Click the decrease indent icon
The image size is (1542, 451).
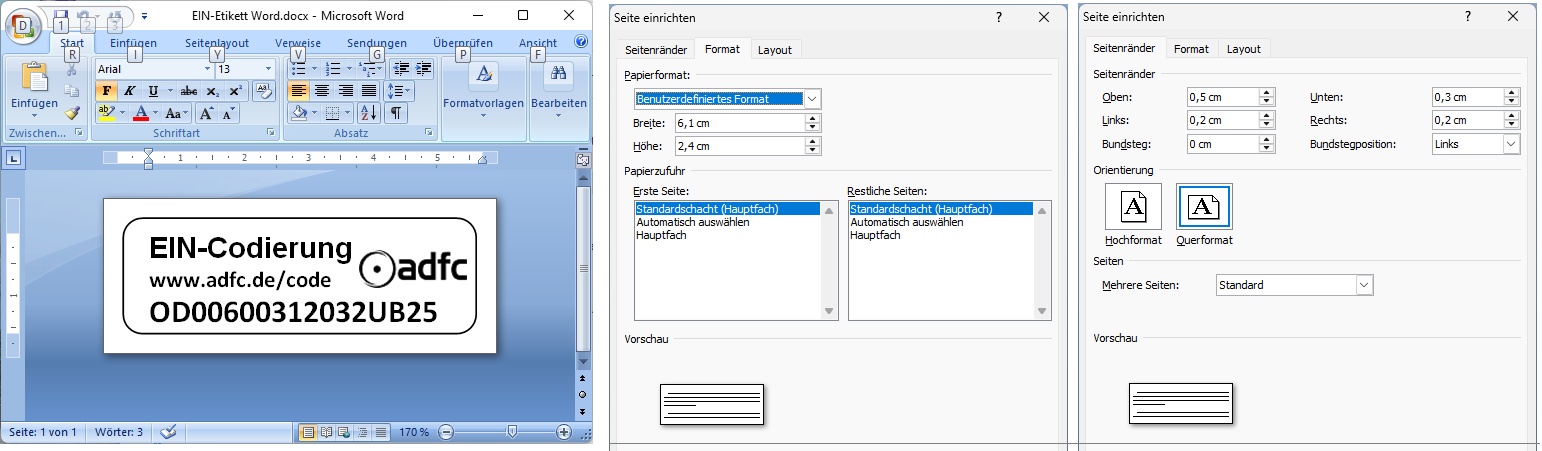(401, 69)
